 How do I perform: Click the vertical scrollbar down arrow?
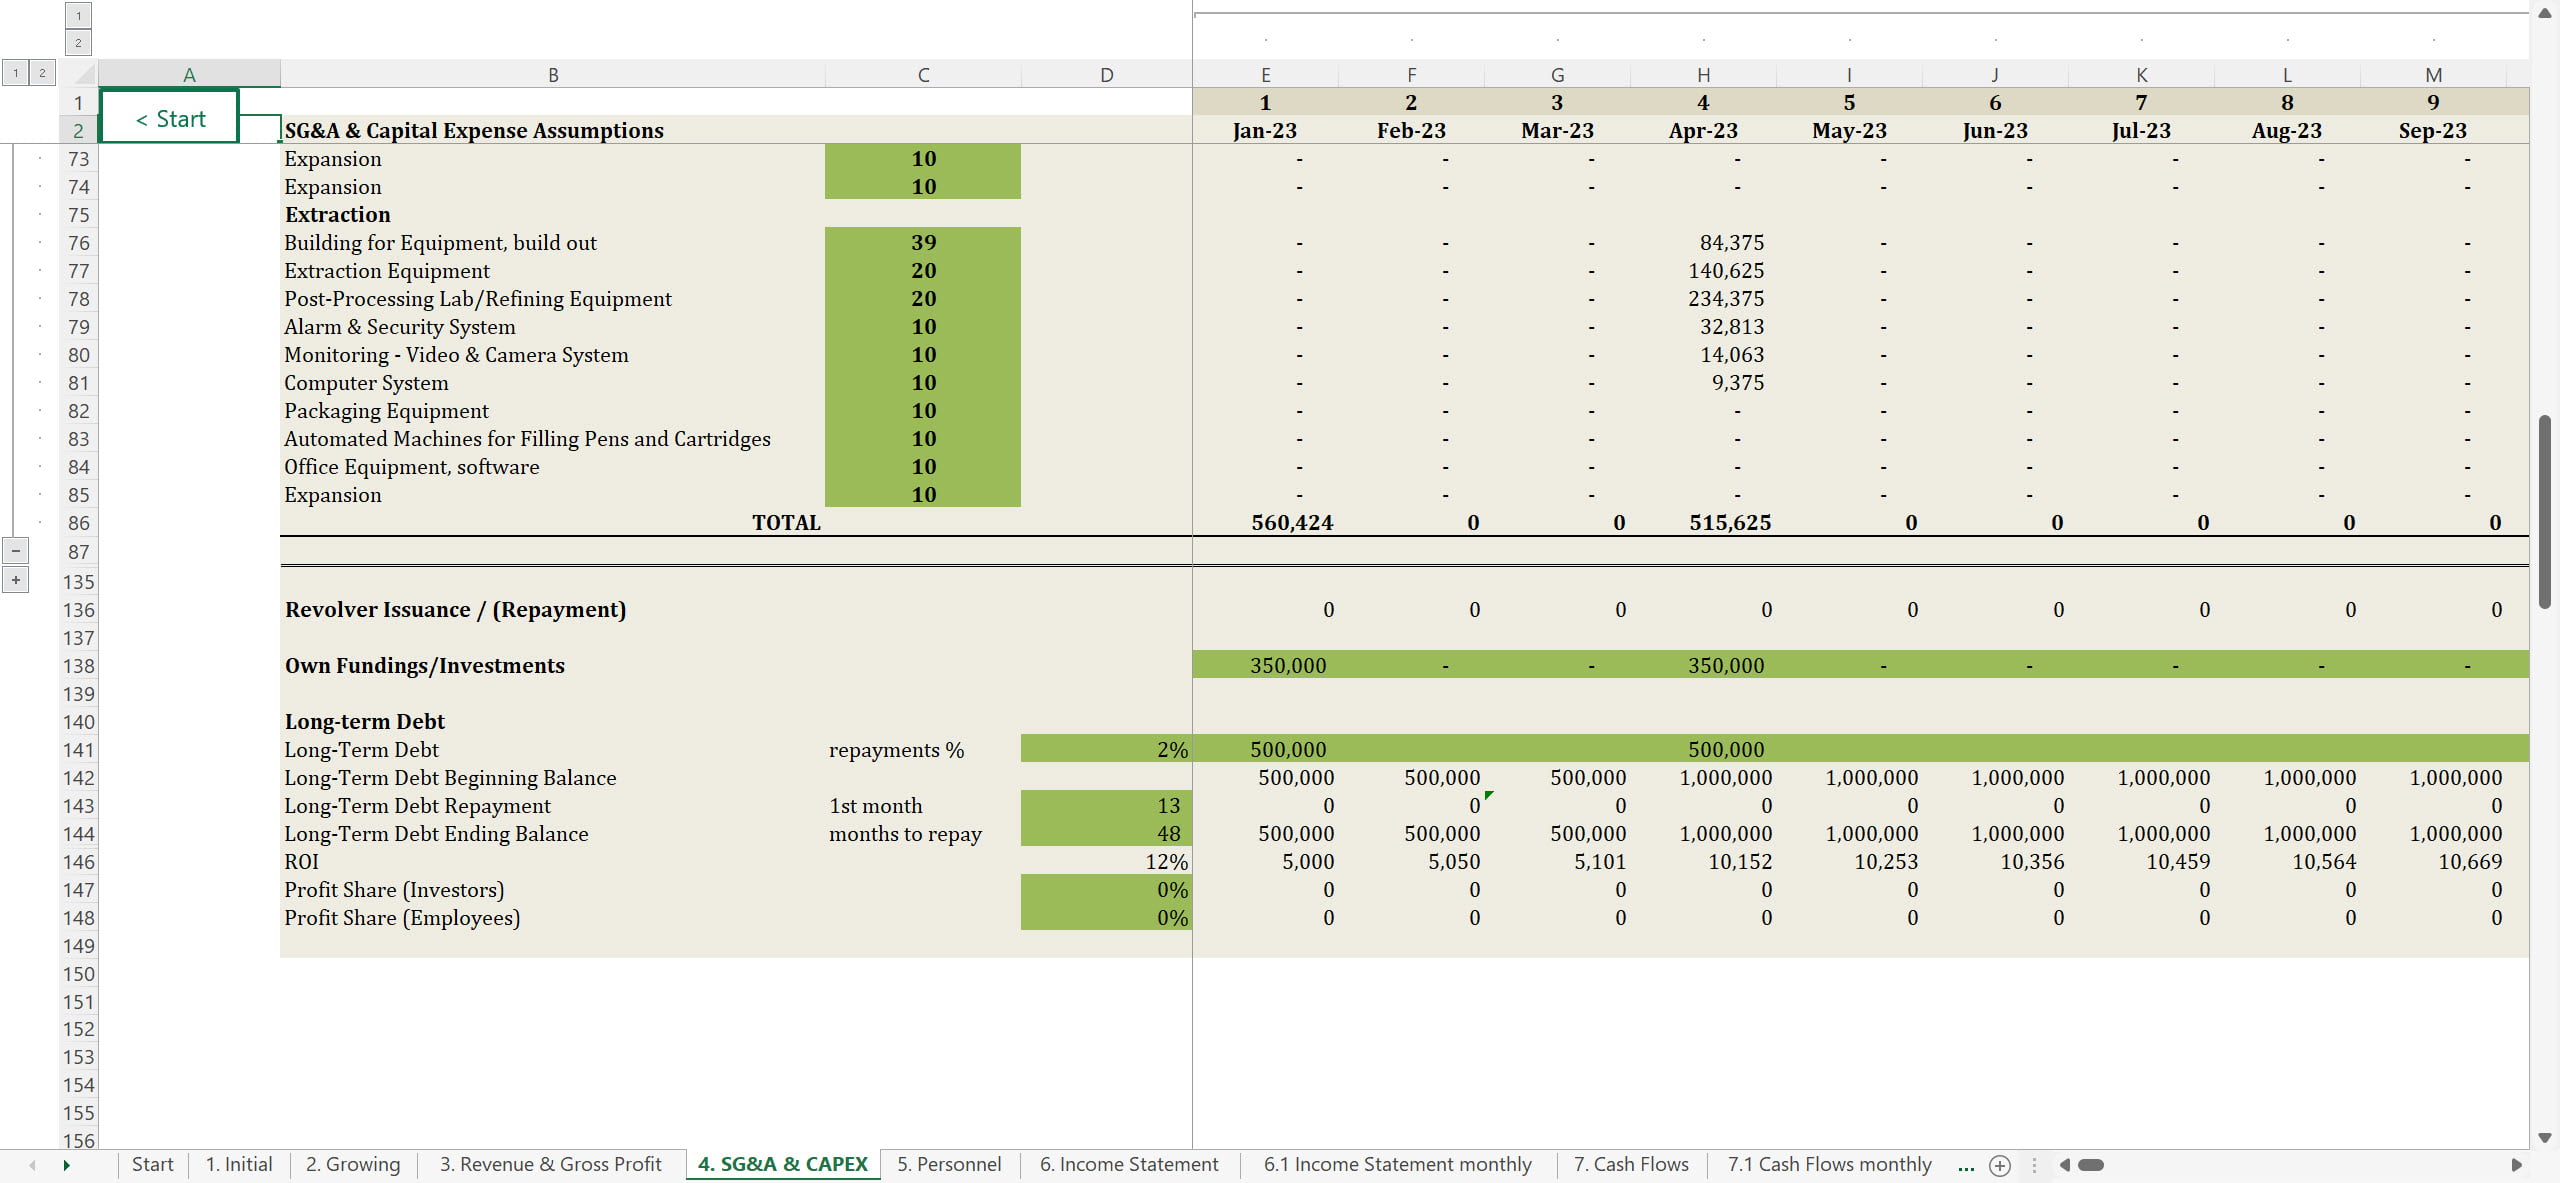pos(2544,1138)
